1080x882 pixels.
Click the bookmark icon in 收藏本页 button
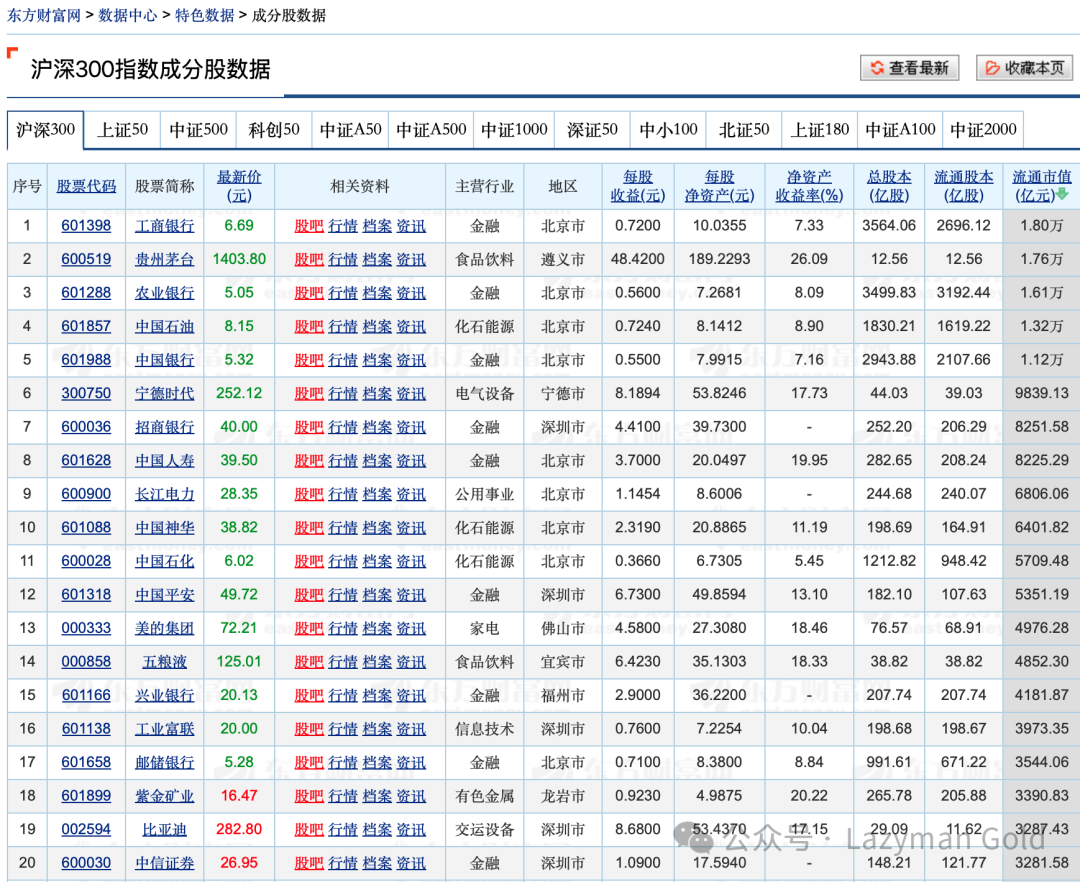coord(993,67)
